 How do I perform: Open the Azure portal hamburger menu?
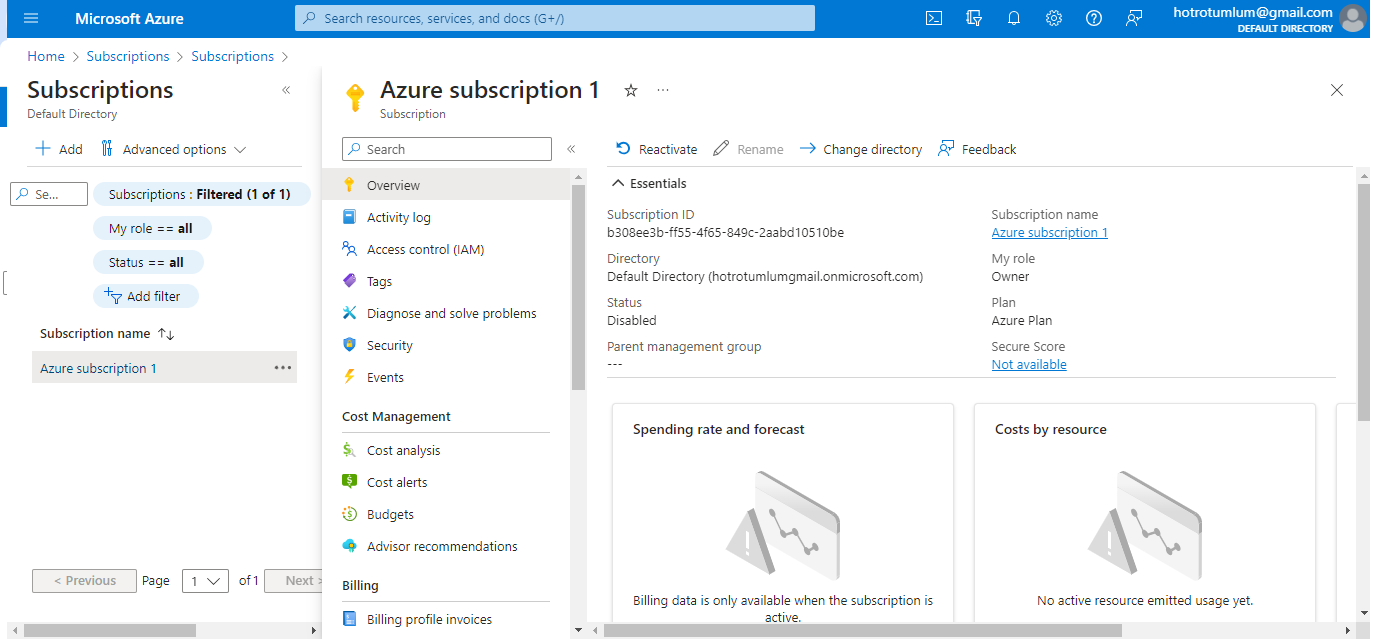point(30,19)
